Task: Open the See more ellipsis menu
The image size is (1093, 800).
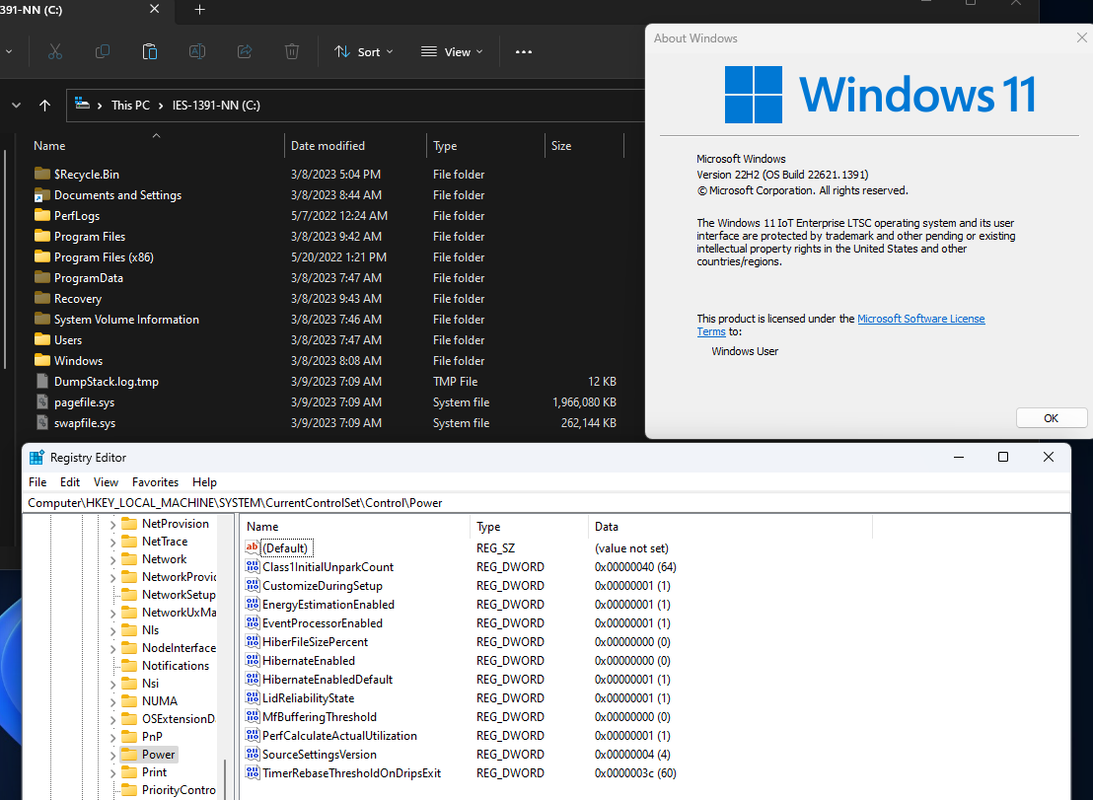Action: pos(523,52)
